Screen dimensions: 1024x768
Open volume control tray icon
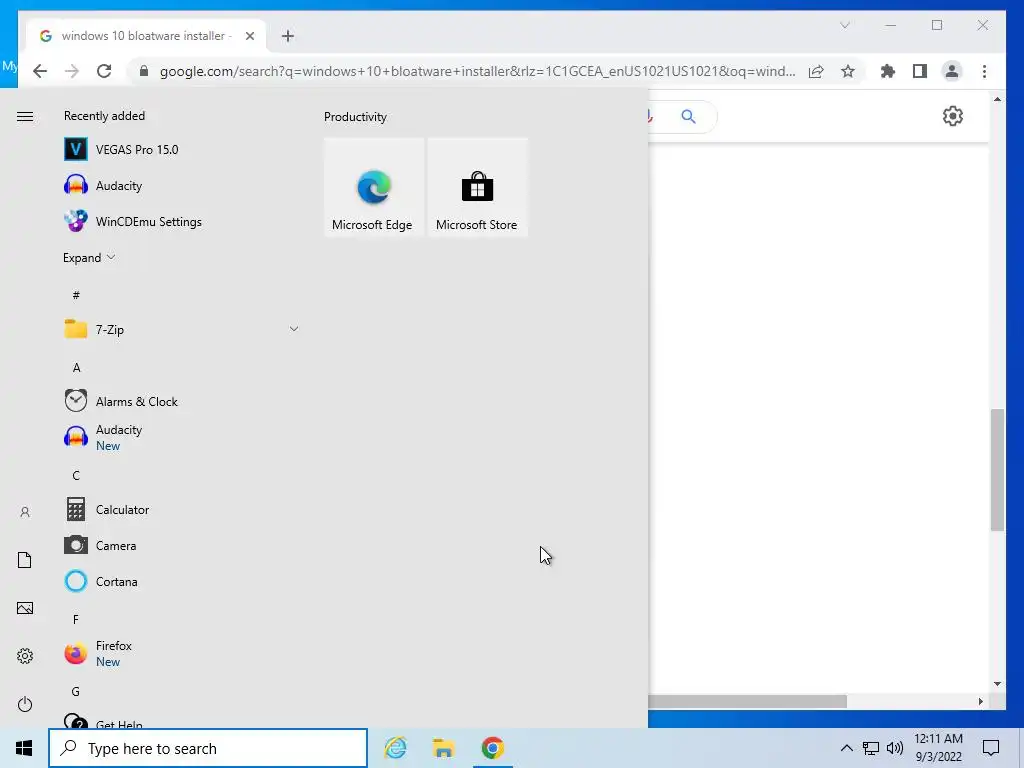point(895,748)
